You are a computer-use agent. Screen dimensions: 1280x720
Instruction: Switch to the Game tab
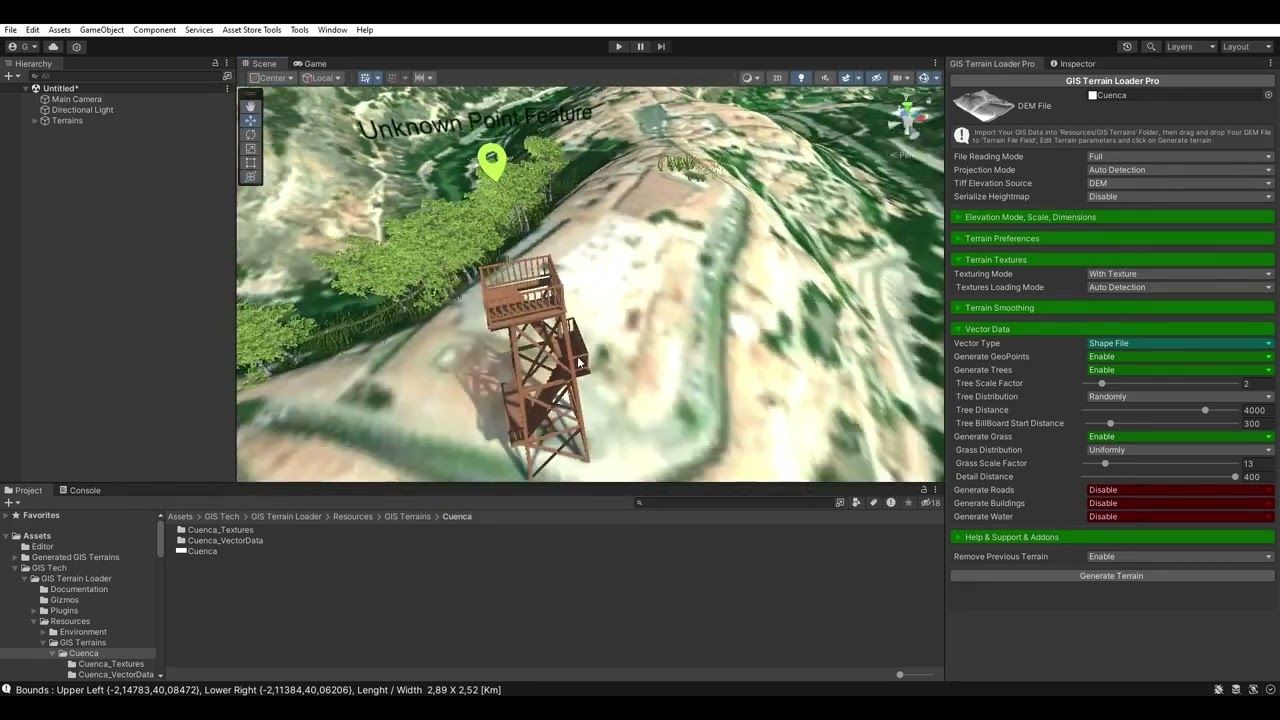(x=310, y=63)
